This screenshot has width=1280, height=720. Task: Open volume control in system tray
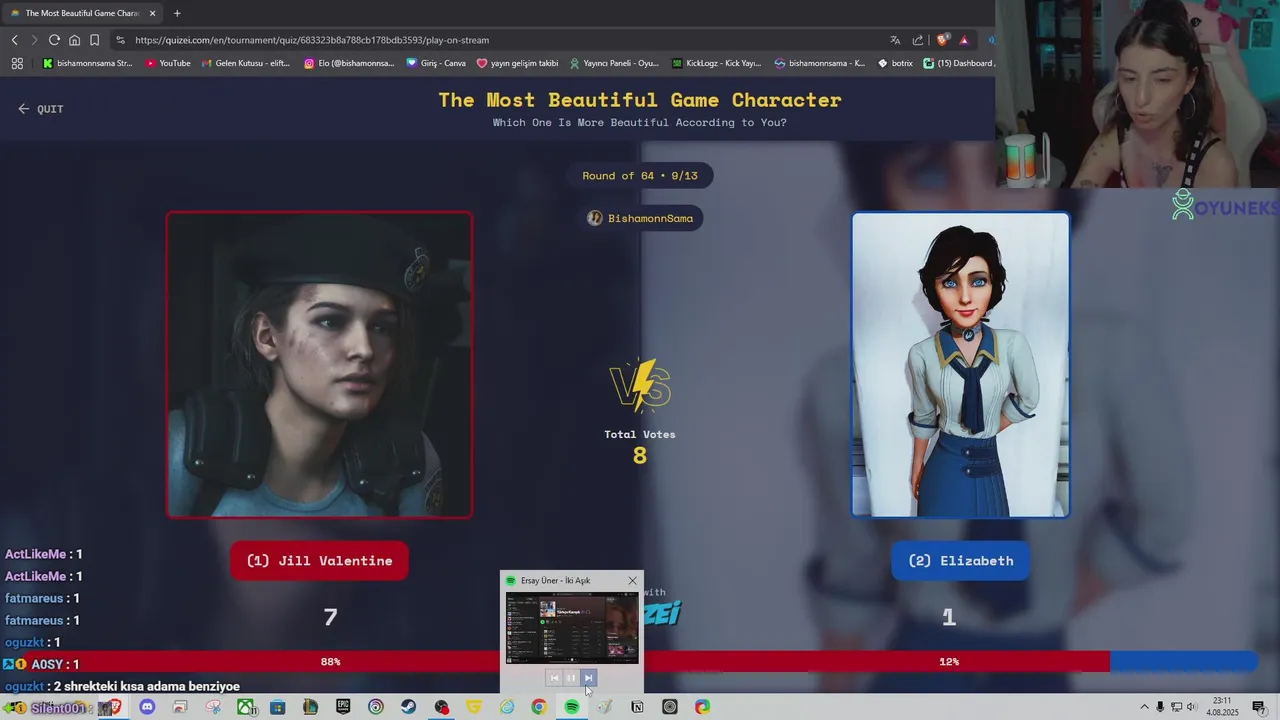[x=1192, y=707]
